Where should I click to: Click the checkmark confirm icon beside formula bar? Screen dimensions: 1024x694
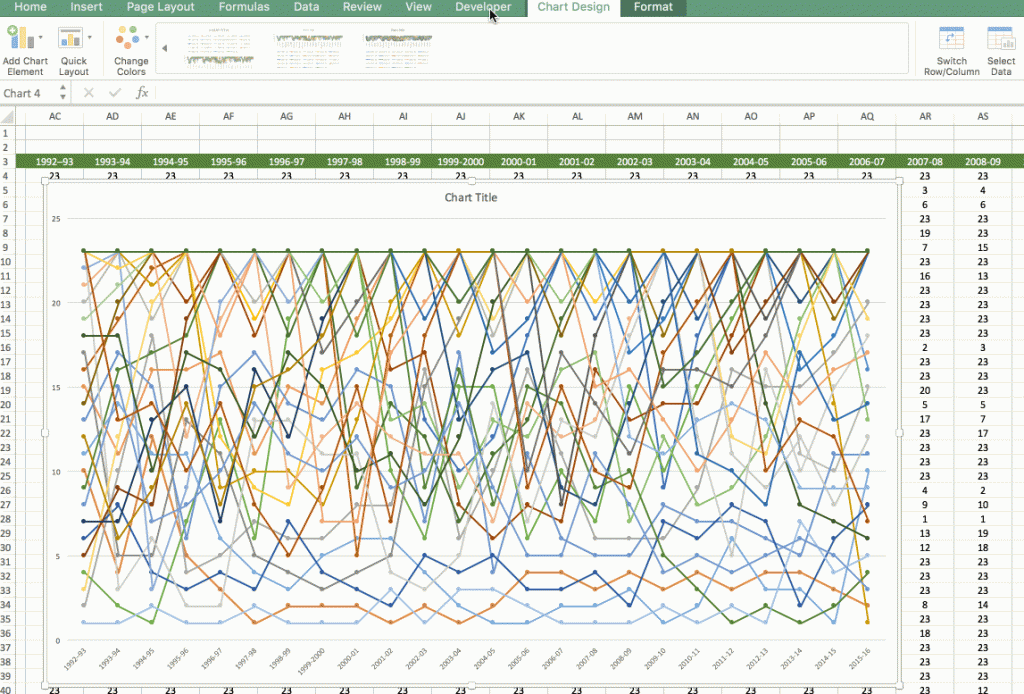point(114,92)
